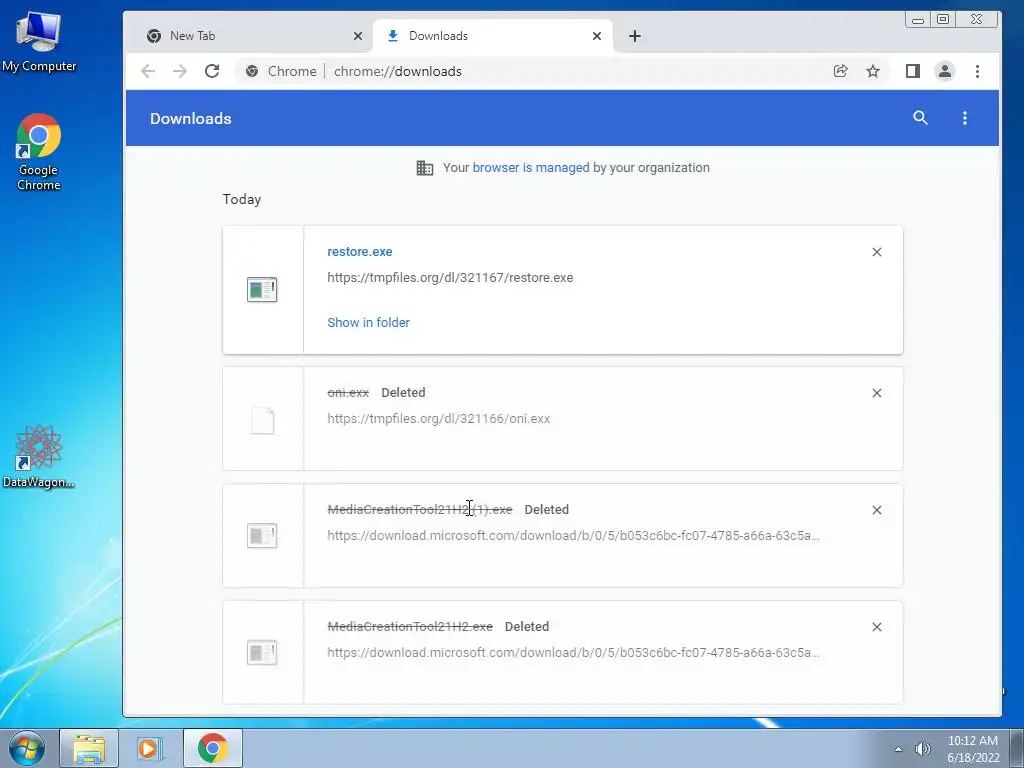Click the chrome://downloads address bar

(397, 71)
